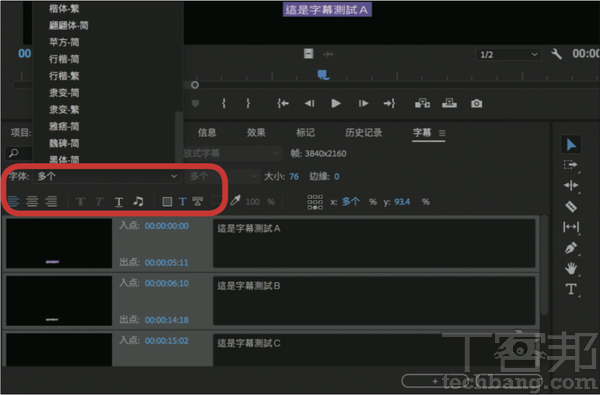Click the y position value 93.4
The image size is (600, 395).
[402, 202]
